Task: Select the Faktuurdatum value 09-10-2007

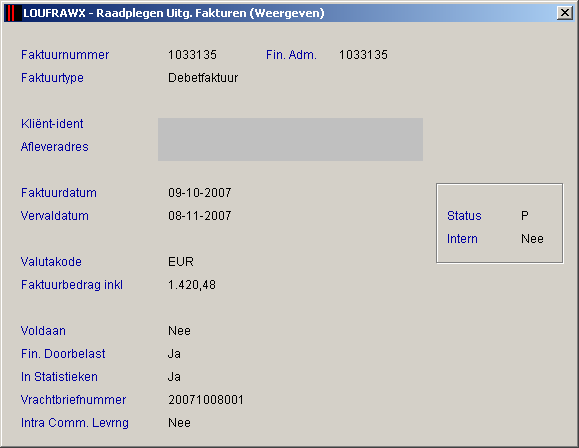Action: tap(199, 193)
